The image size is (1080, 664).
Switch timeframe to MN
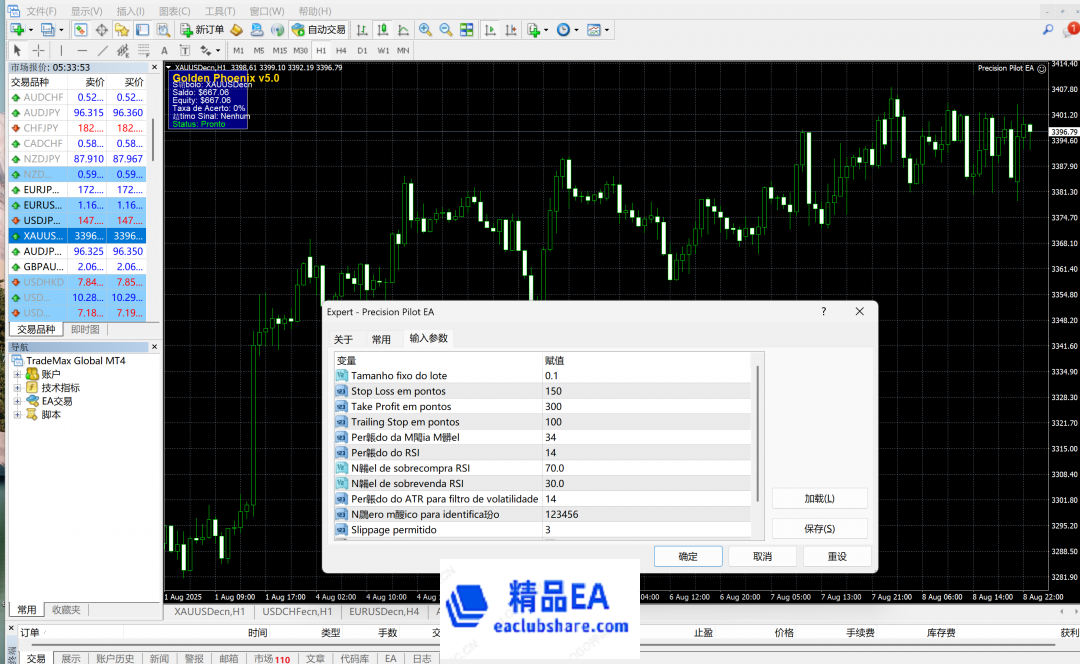click(x=403, y=50)
